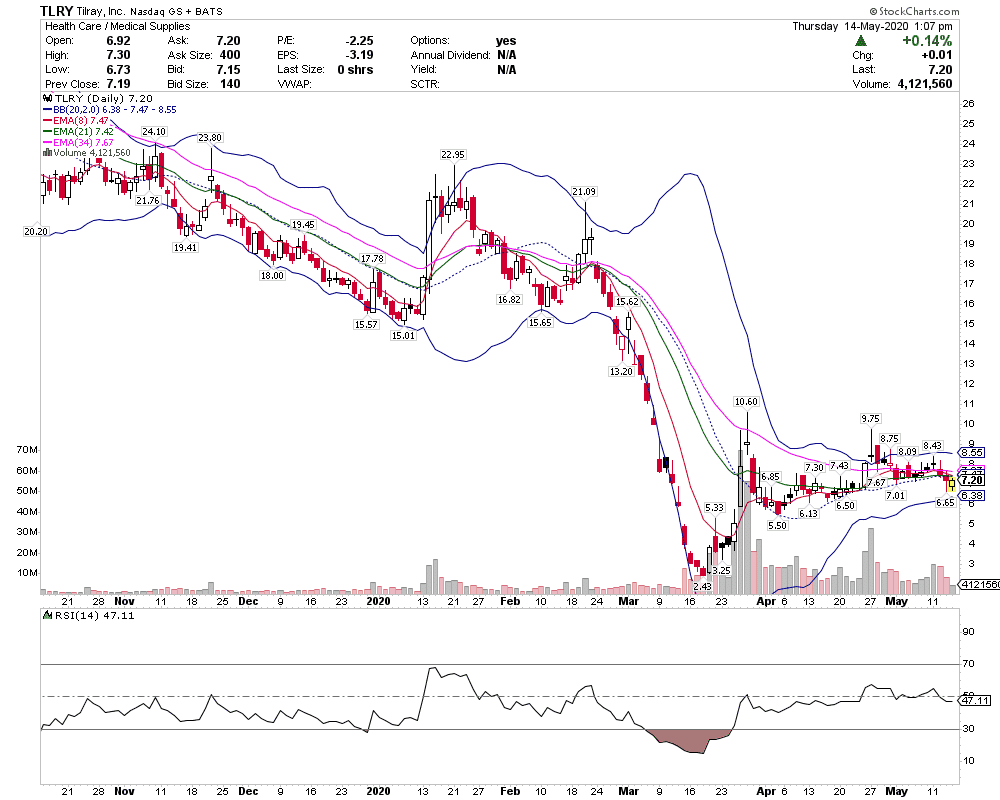Screen dimensions: 1000x800
Task: Click the 16.82 price label
Action: [509, 299]
